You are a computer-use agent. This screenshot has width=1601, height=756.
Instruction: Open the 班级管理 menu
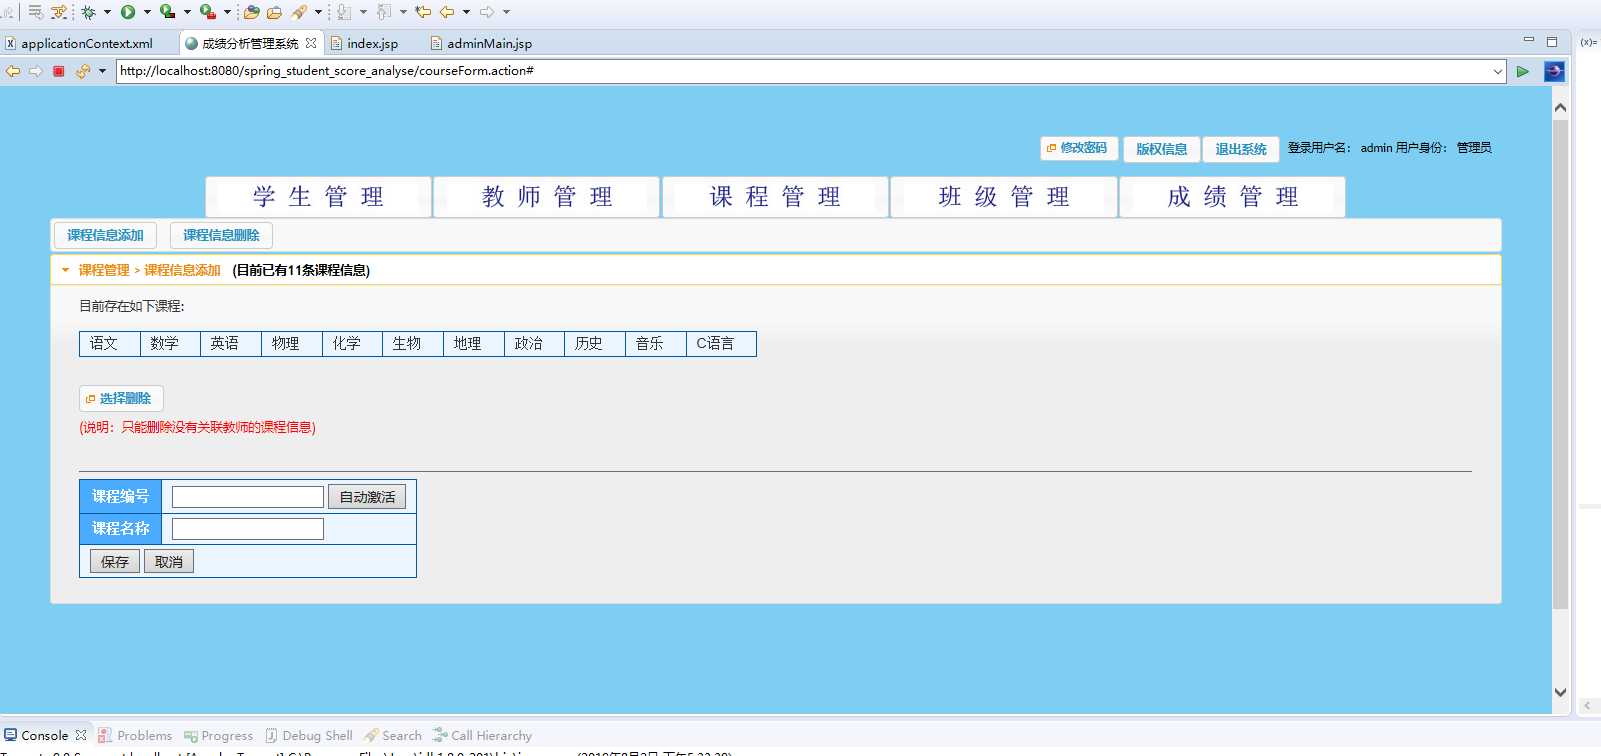pos(1004,197)
